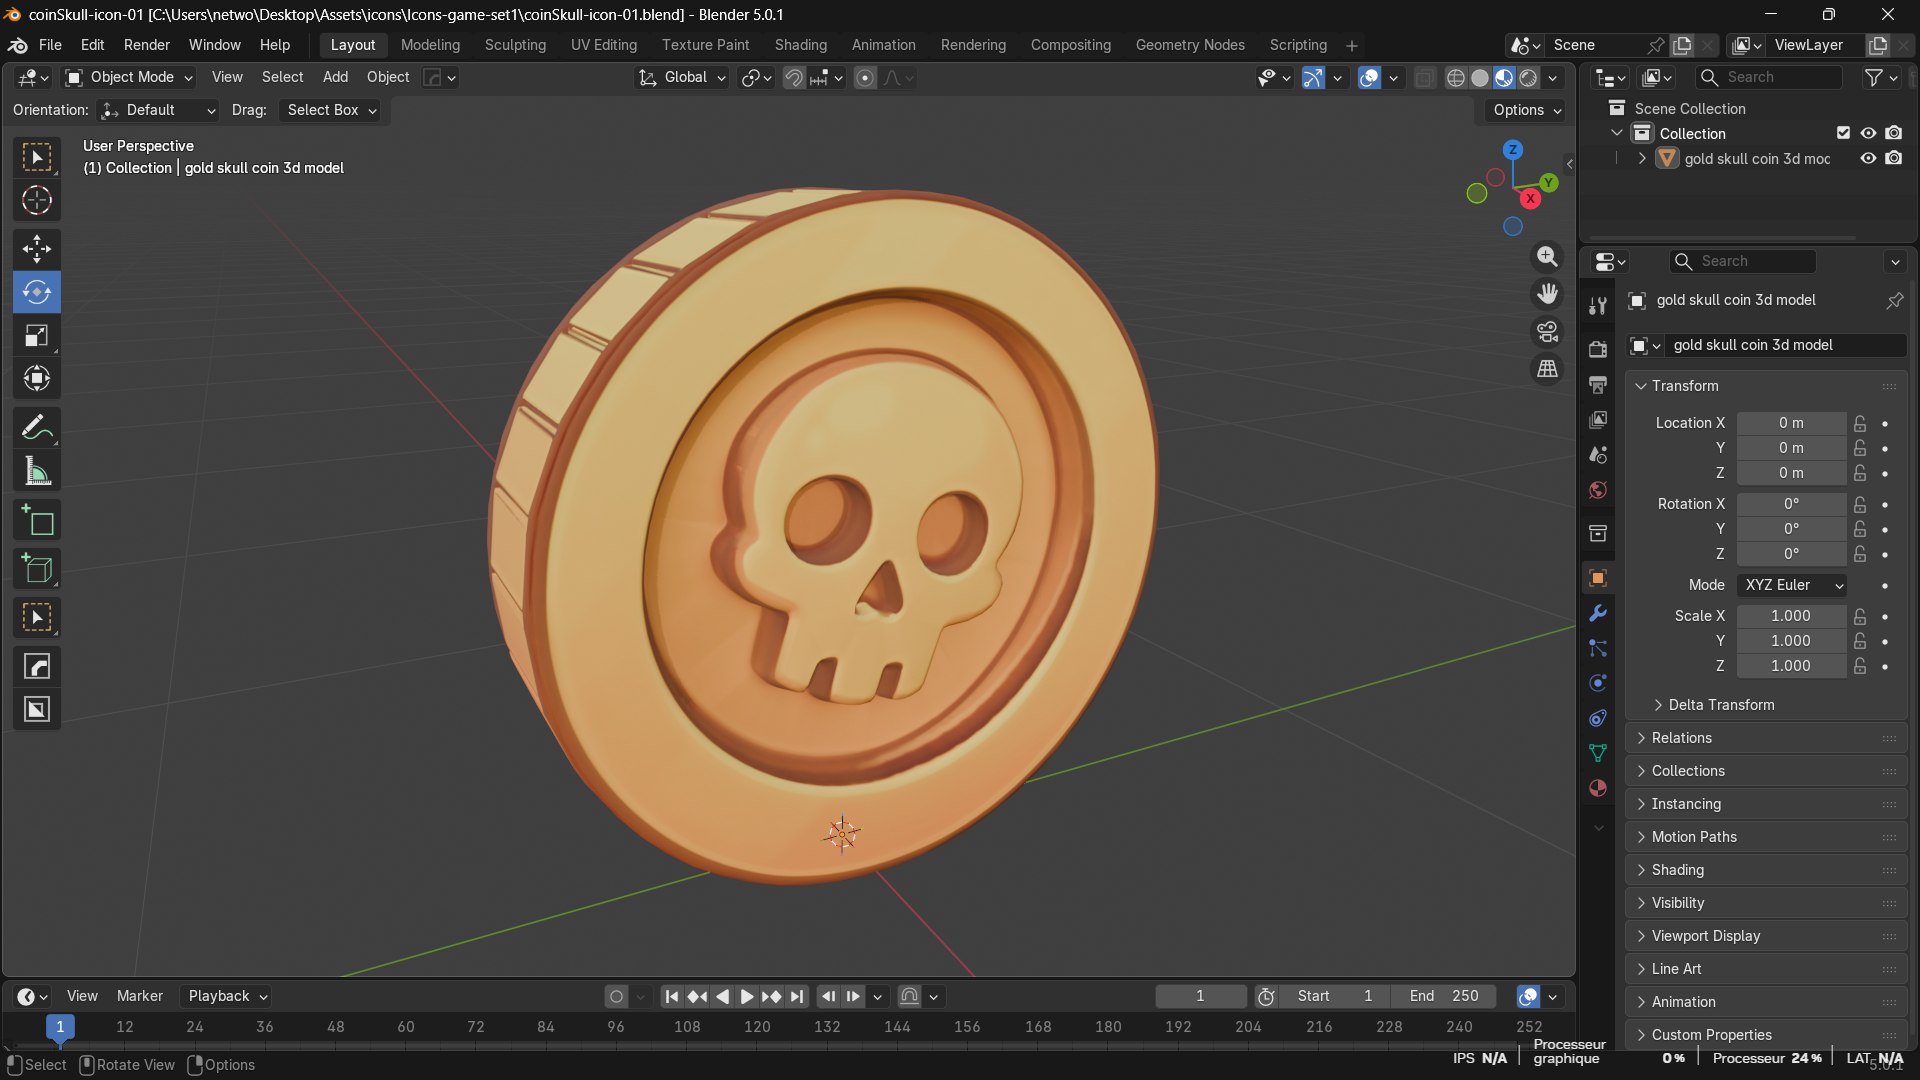
Task: Toggle proportional editing button
Action: click(866, 78)
